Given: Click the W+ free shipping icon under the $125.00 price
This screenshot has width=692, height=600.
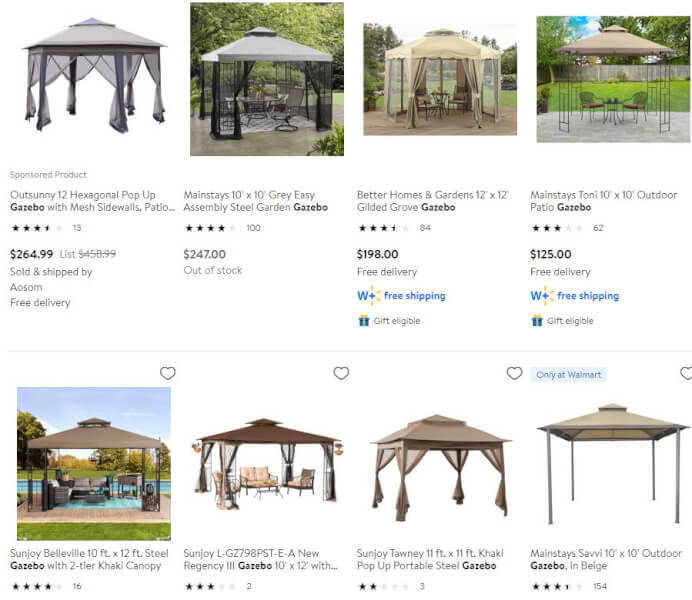Looking at the screenshot, I should tap(542, 296).
